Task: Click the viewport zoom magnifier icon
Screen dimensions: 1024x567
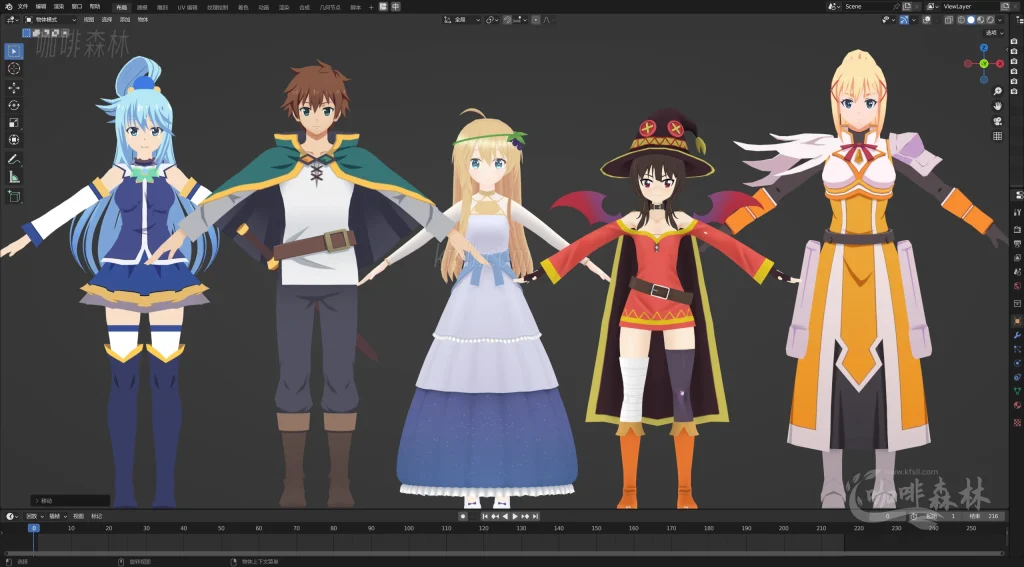Action: coord(997,91)
